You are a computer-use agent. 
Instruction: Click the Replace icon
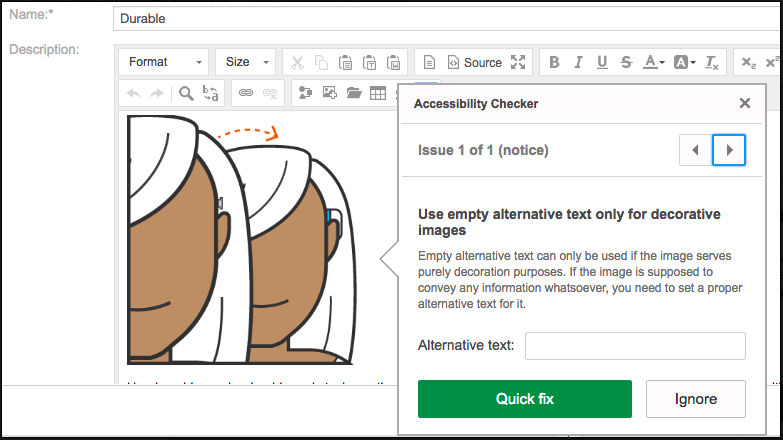pyautogui.click(x=211, y=93)
